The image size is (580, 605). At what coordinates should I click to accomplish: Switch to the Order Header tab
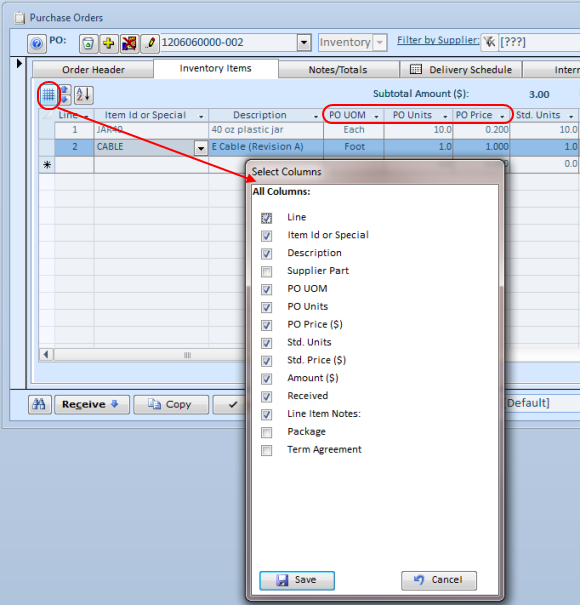pos(93,70)
